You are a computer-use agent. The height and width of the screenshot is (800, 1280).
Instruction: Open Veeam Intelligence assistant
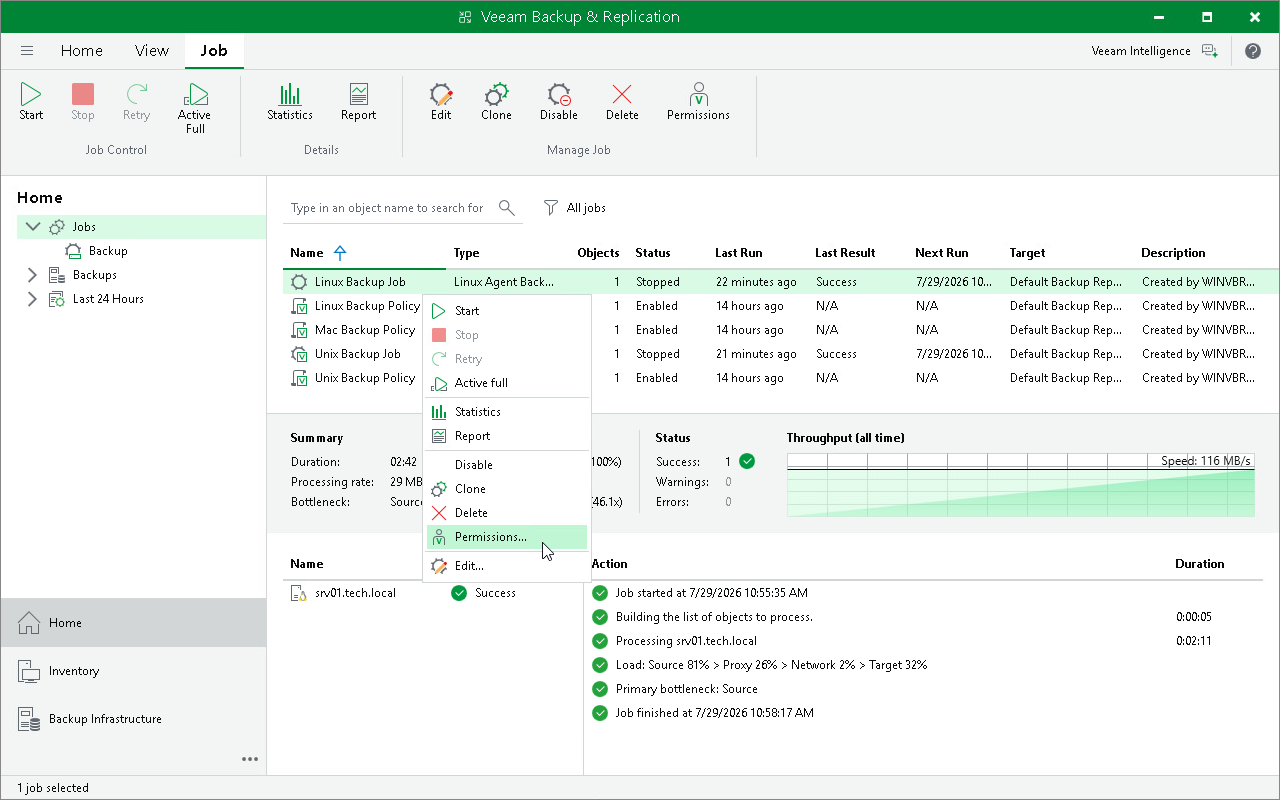click(x=1155, y=51)
